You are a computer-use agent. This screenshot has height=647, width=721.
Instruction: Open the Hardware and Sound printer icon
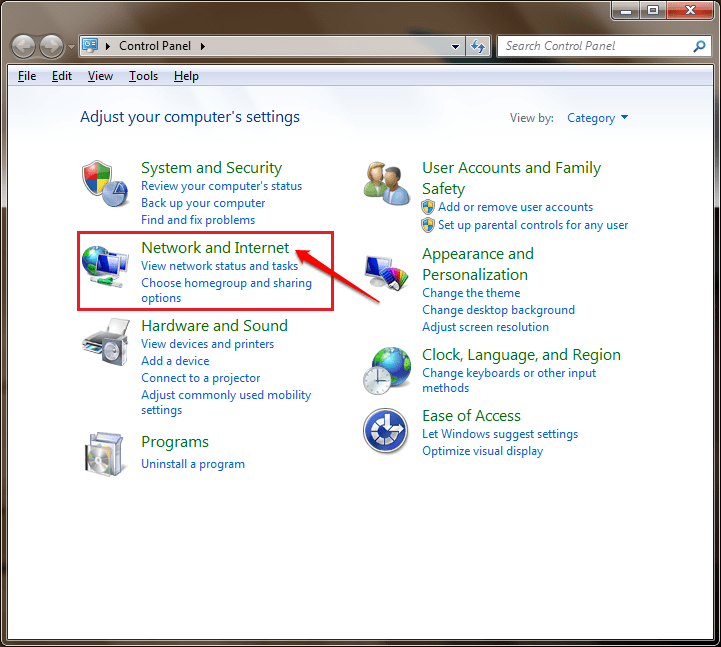[x=105, y=342]
